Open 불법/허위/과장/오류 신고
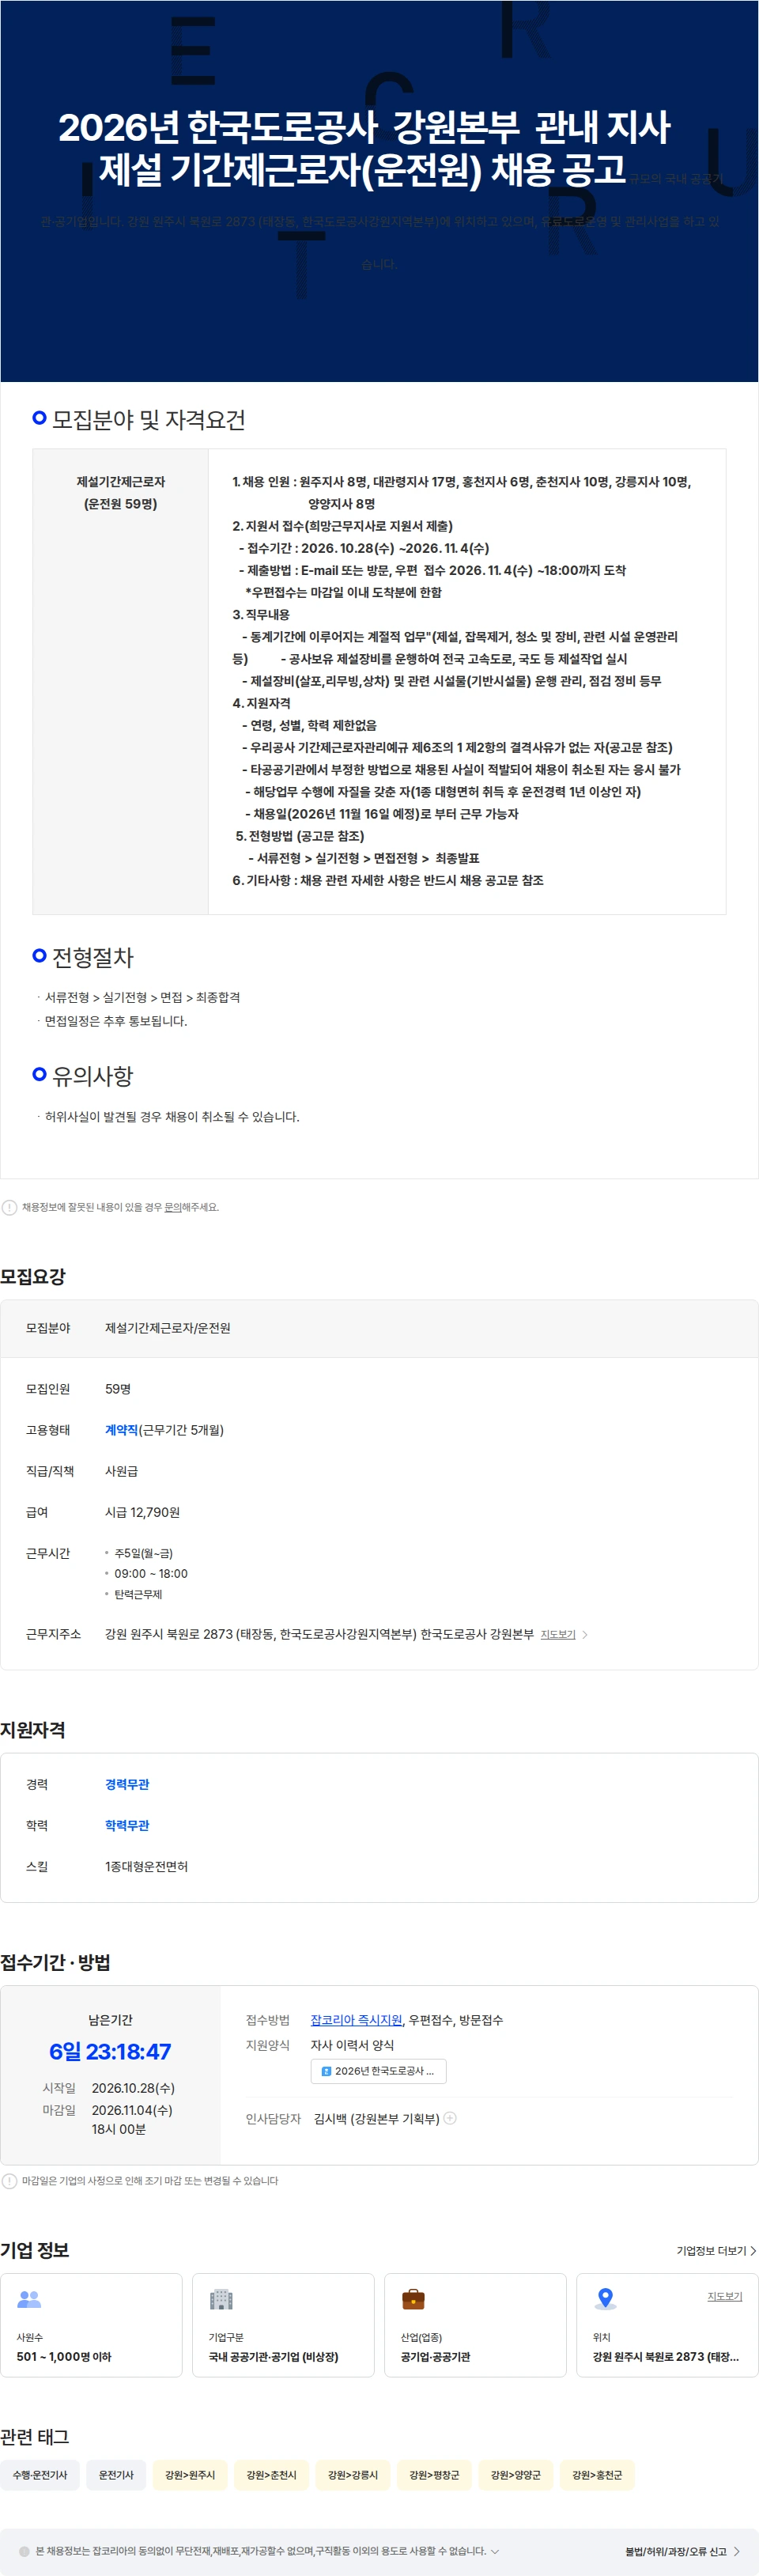 tap(683, 2551)
